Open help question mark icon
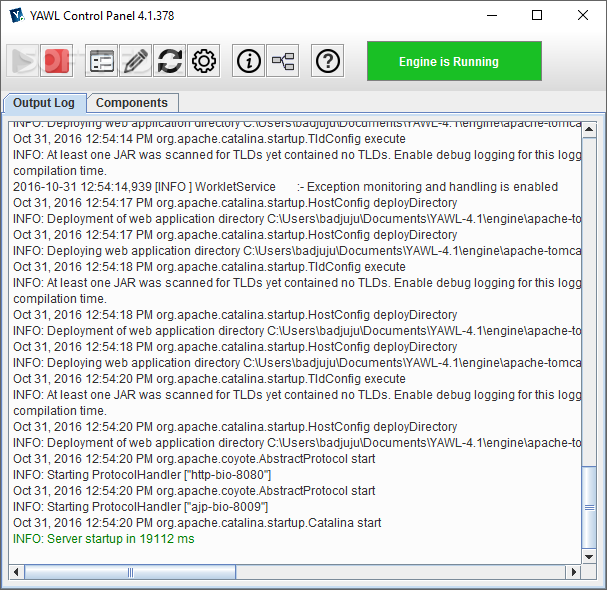Viewport: 607px width, 590px height. pyautogui.click(x=328, y=61)
